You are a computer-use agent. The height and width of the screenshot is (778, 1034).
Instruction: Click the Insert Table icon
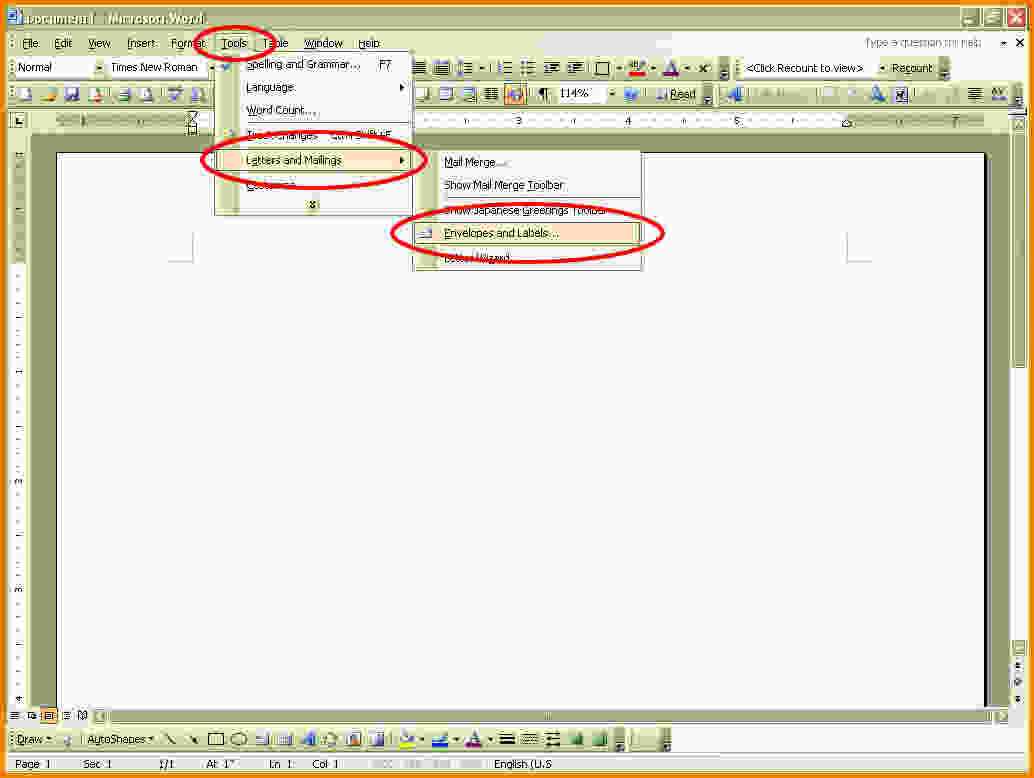[446, 94]
